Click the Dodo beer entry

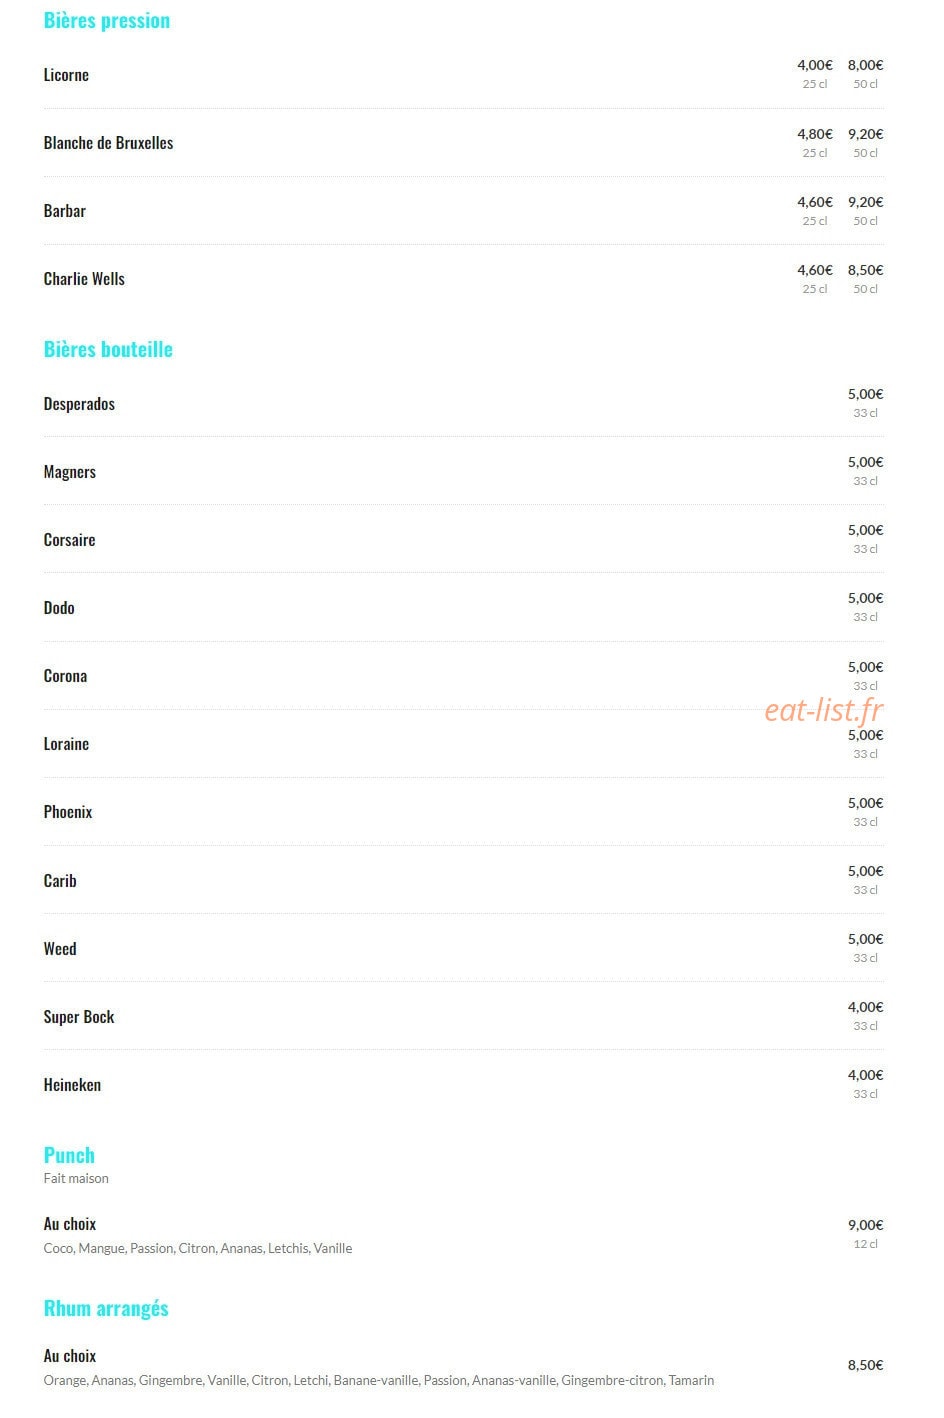59,608
